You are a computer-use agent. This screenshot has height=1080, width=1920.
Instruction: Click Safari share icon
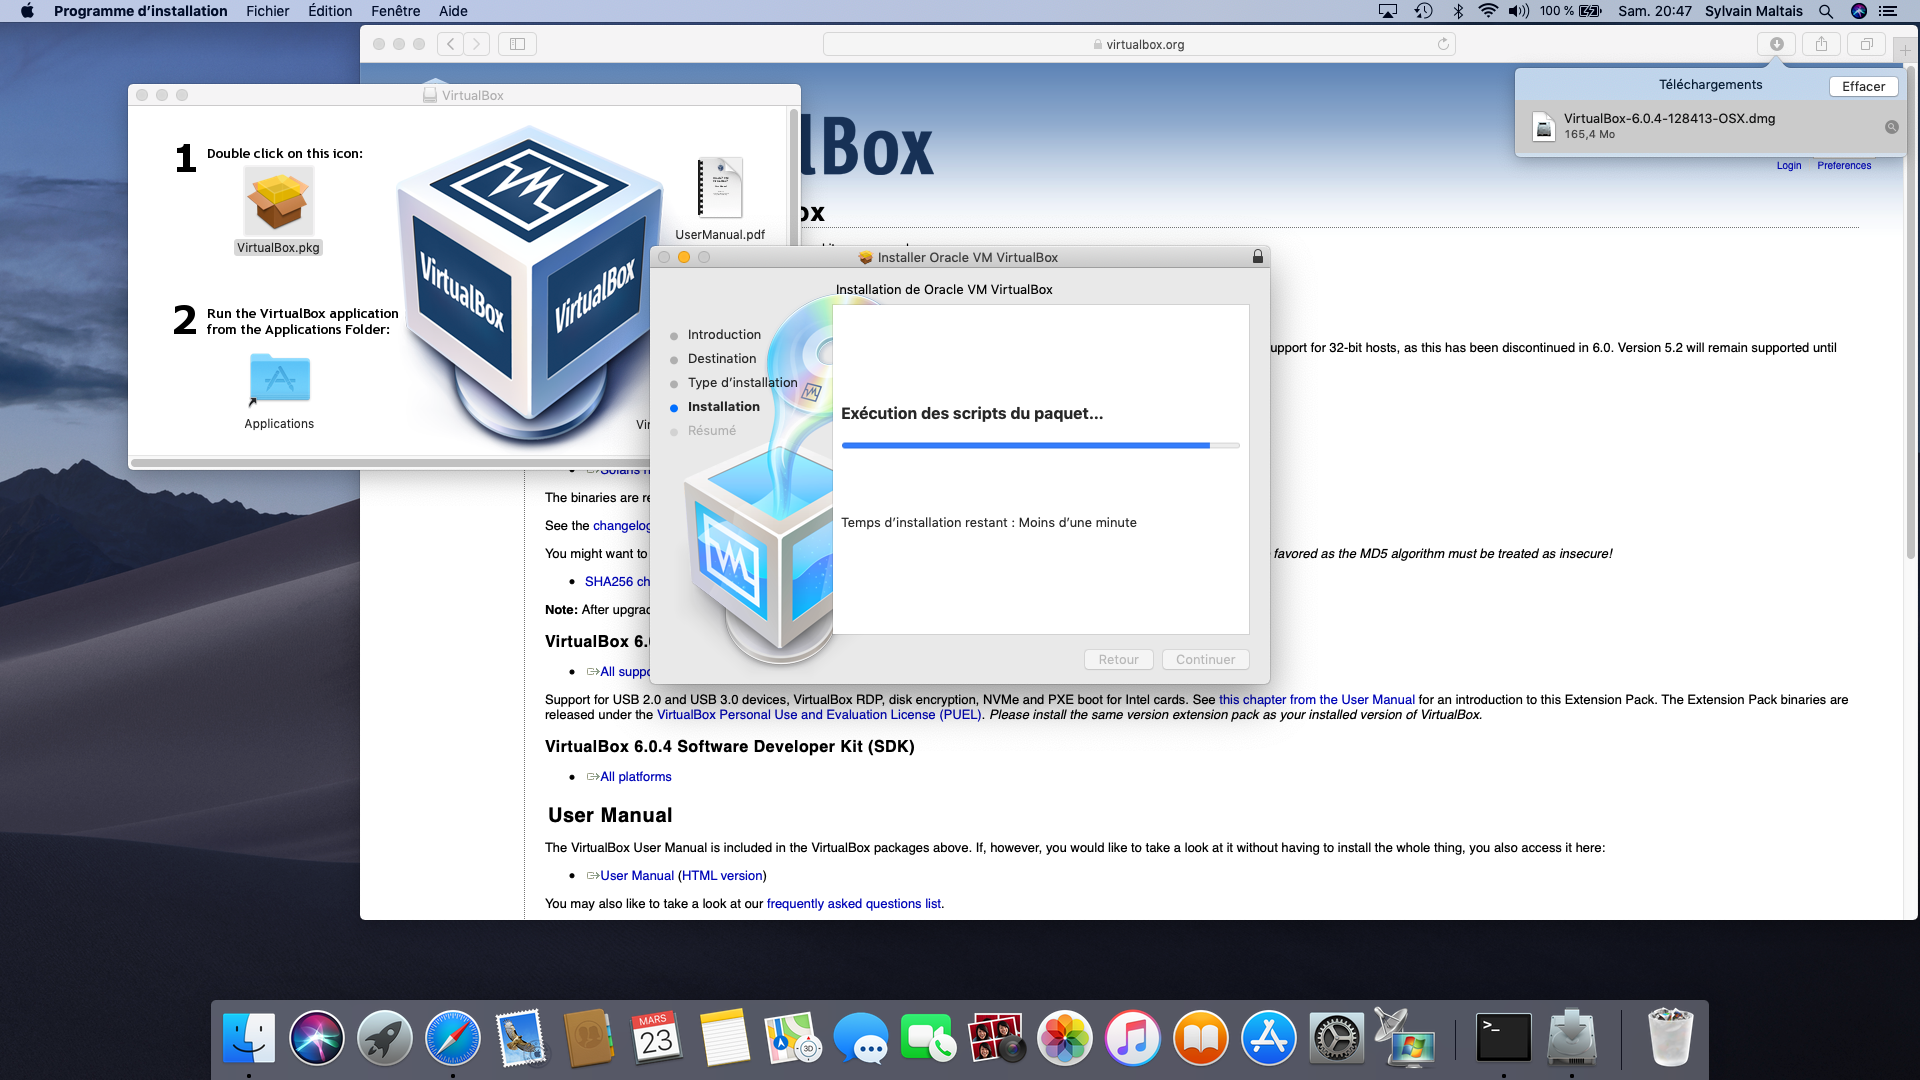click(1821, 44)
